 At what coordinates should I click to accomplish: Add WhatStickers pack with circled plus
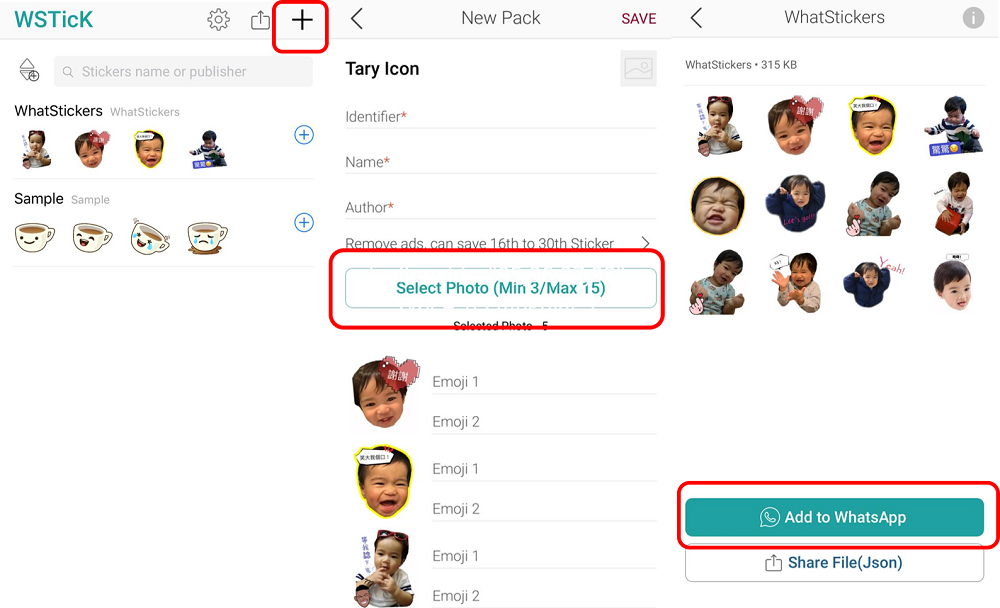[x=304, y=135]
